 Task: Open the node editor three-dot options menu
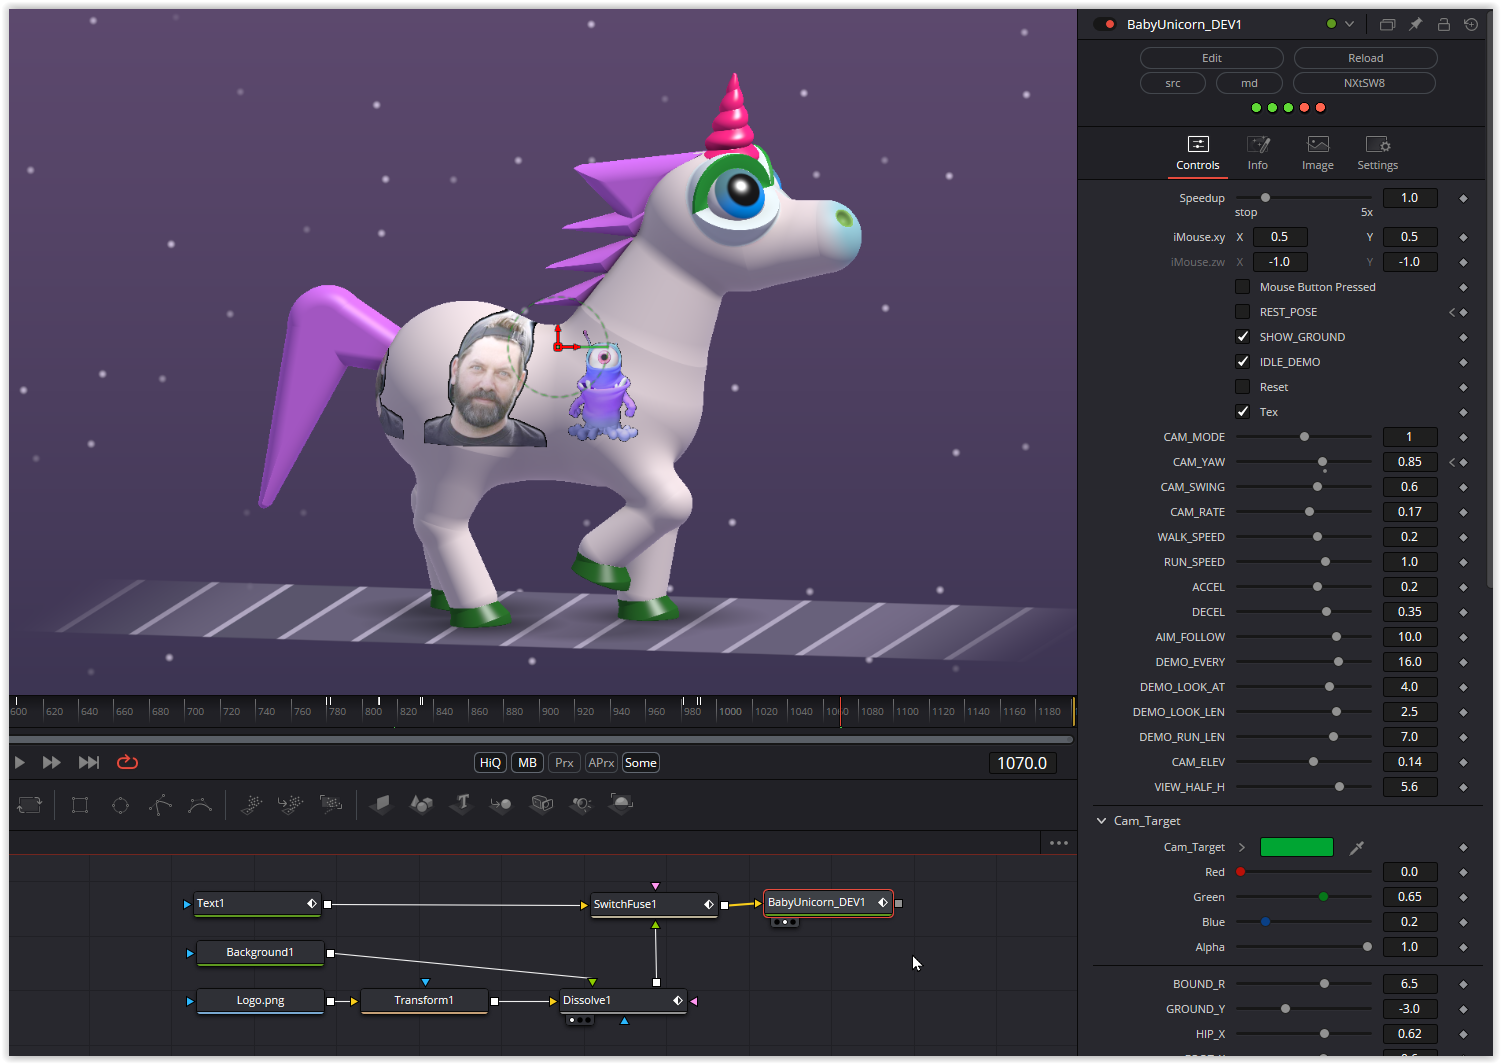coord(1059,843)
